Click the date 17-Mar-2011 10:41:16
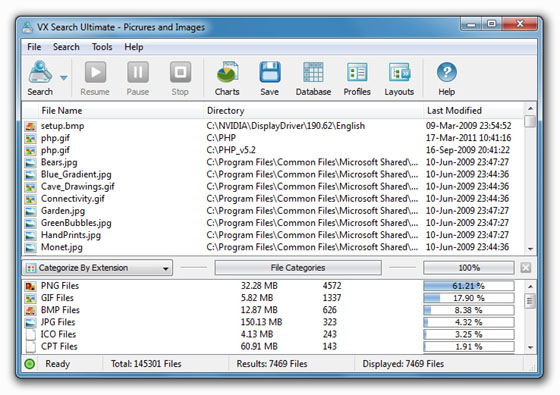 pyautogui.click(x=468, y=138)
